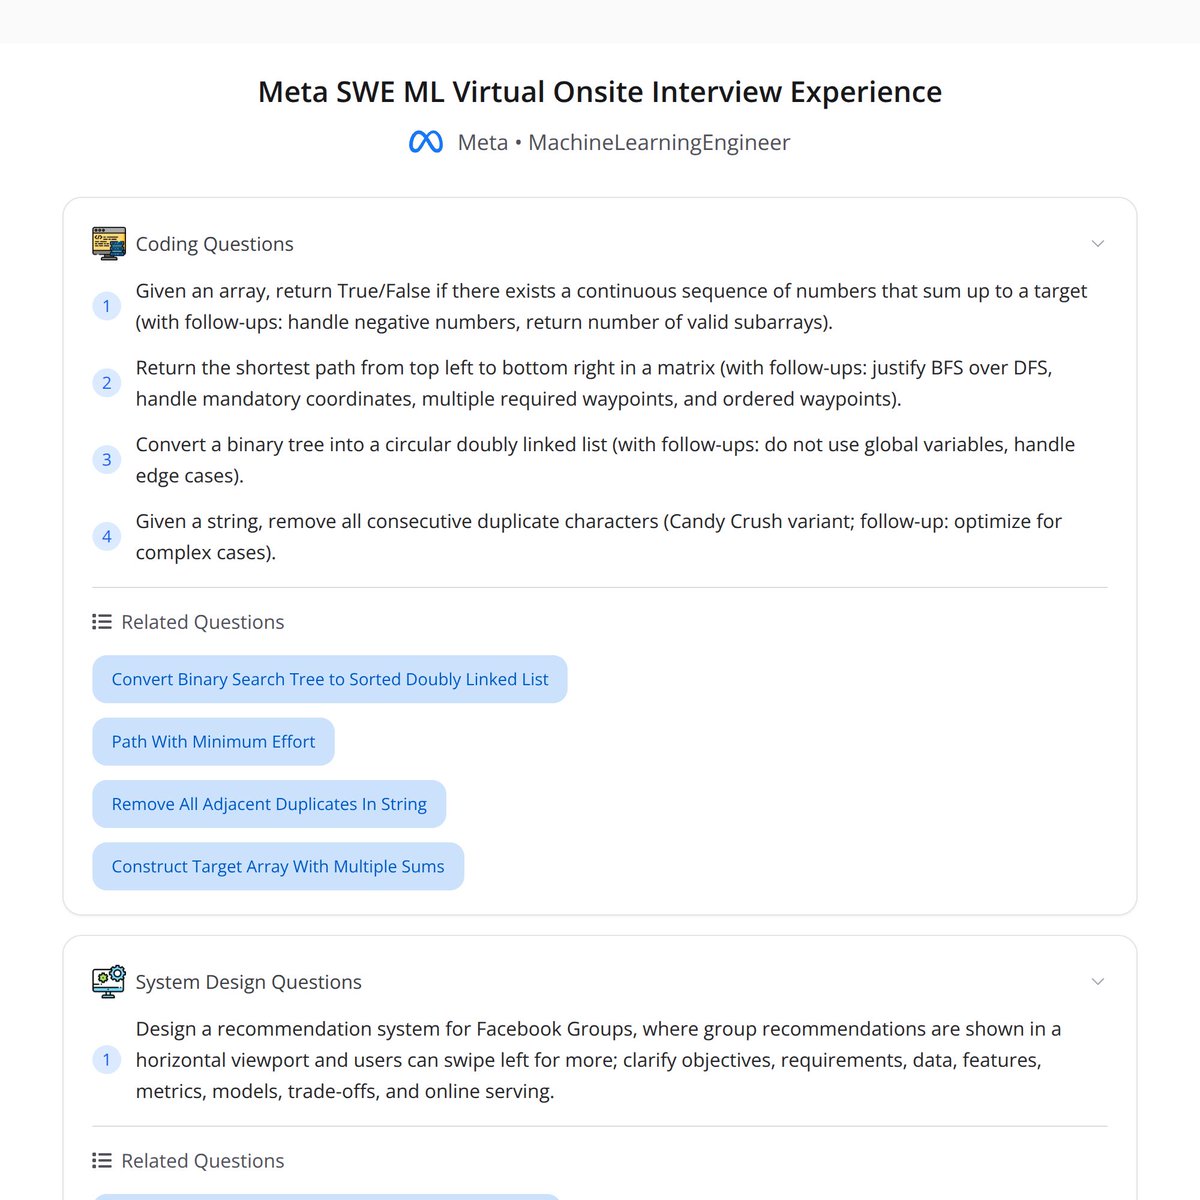Viewport: 1200px width, 1200px height.
Task: Open Construct Target Array With Multiple Sums
Action: tap(278, 867)
